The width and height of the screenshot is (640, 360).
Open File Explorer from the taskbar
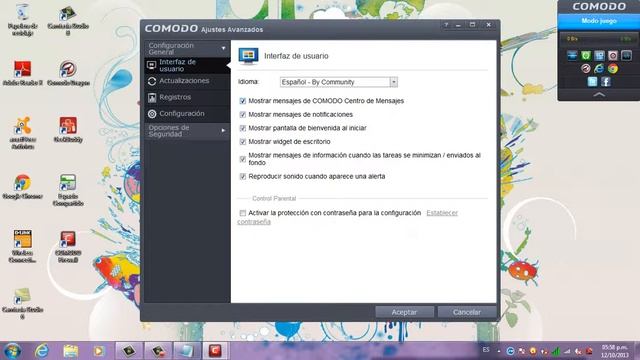point(71,351)
